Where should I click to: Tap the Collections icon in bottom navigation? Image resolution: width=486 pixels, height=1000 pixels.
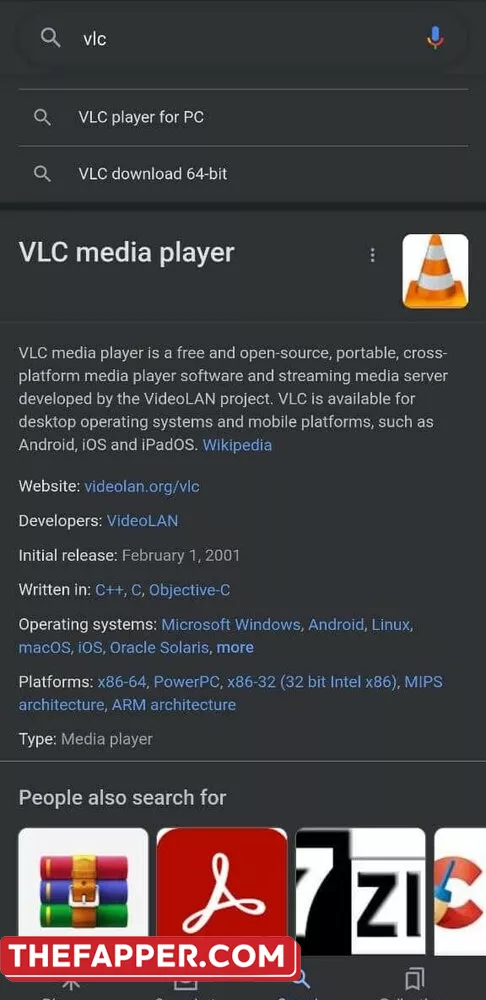pos(415,980)
